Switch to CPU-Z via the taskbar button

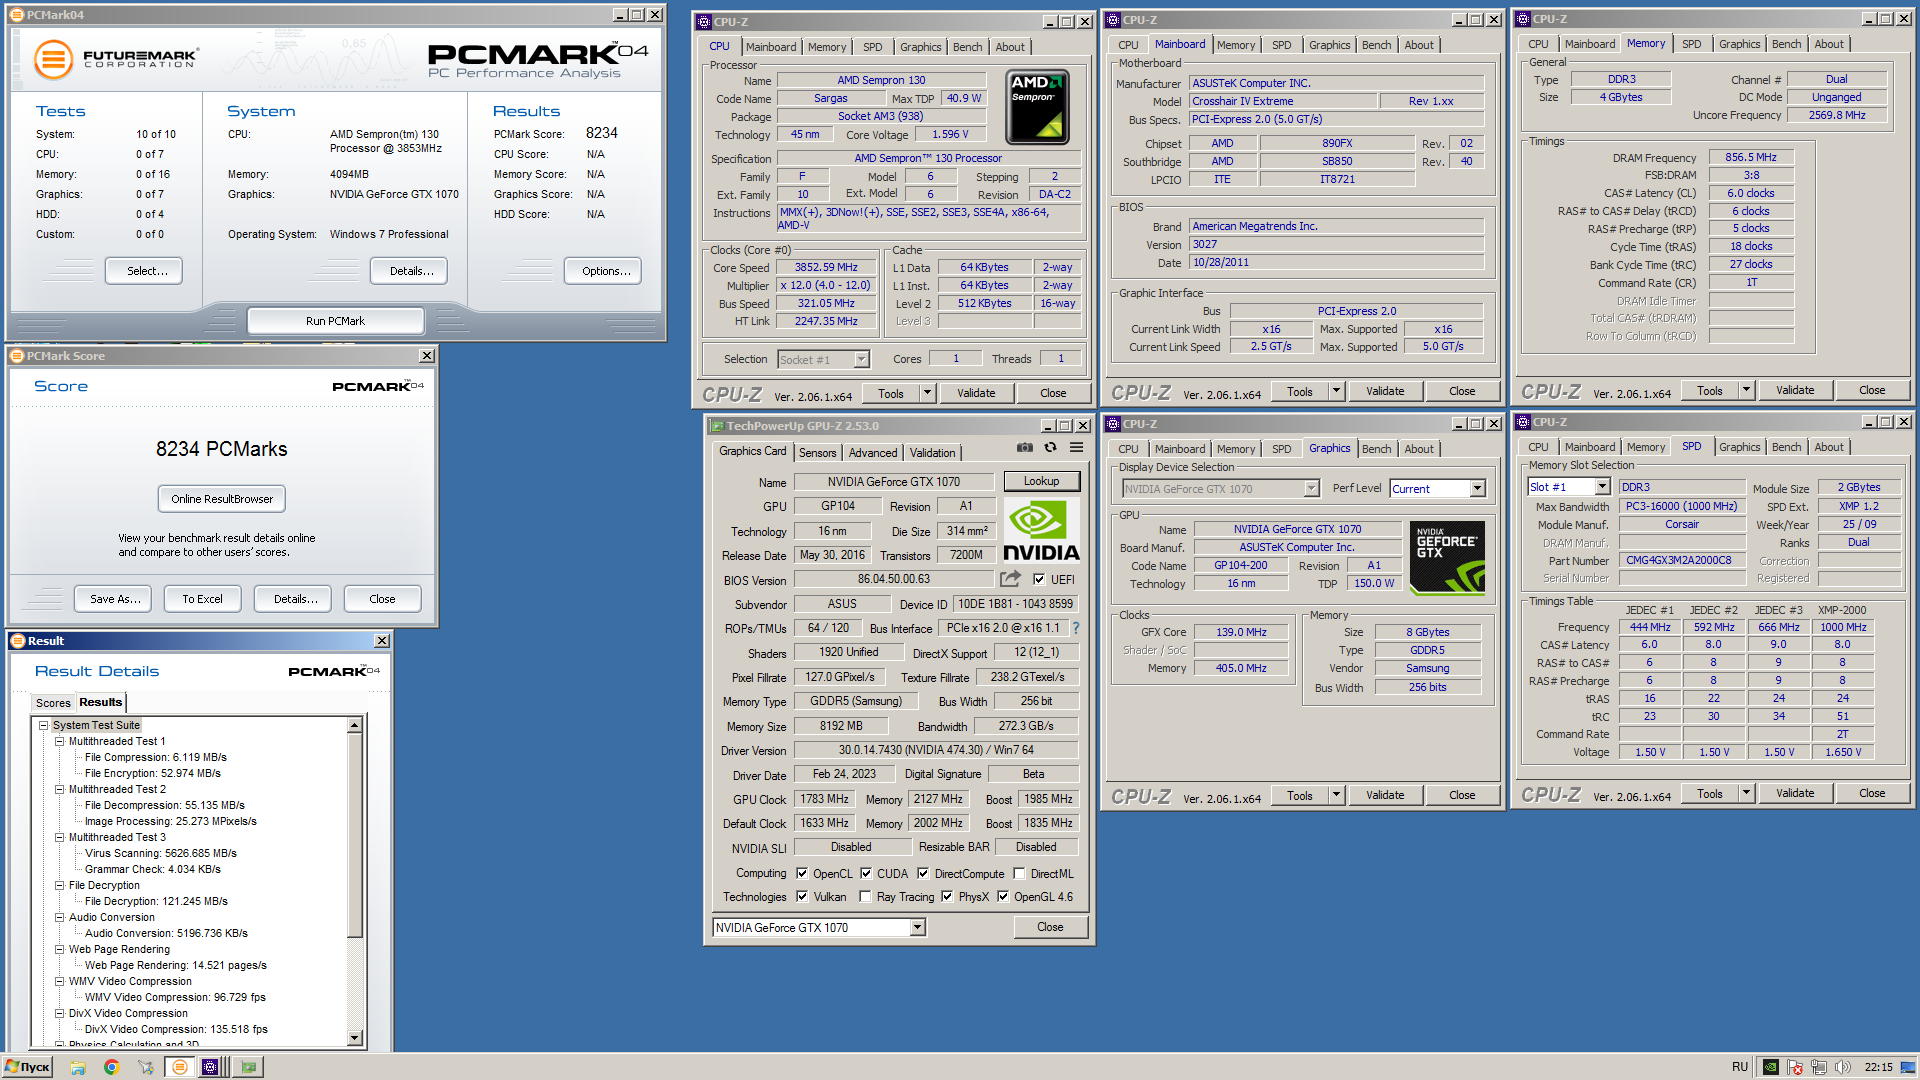(210, 1067)
